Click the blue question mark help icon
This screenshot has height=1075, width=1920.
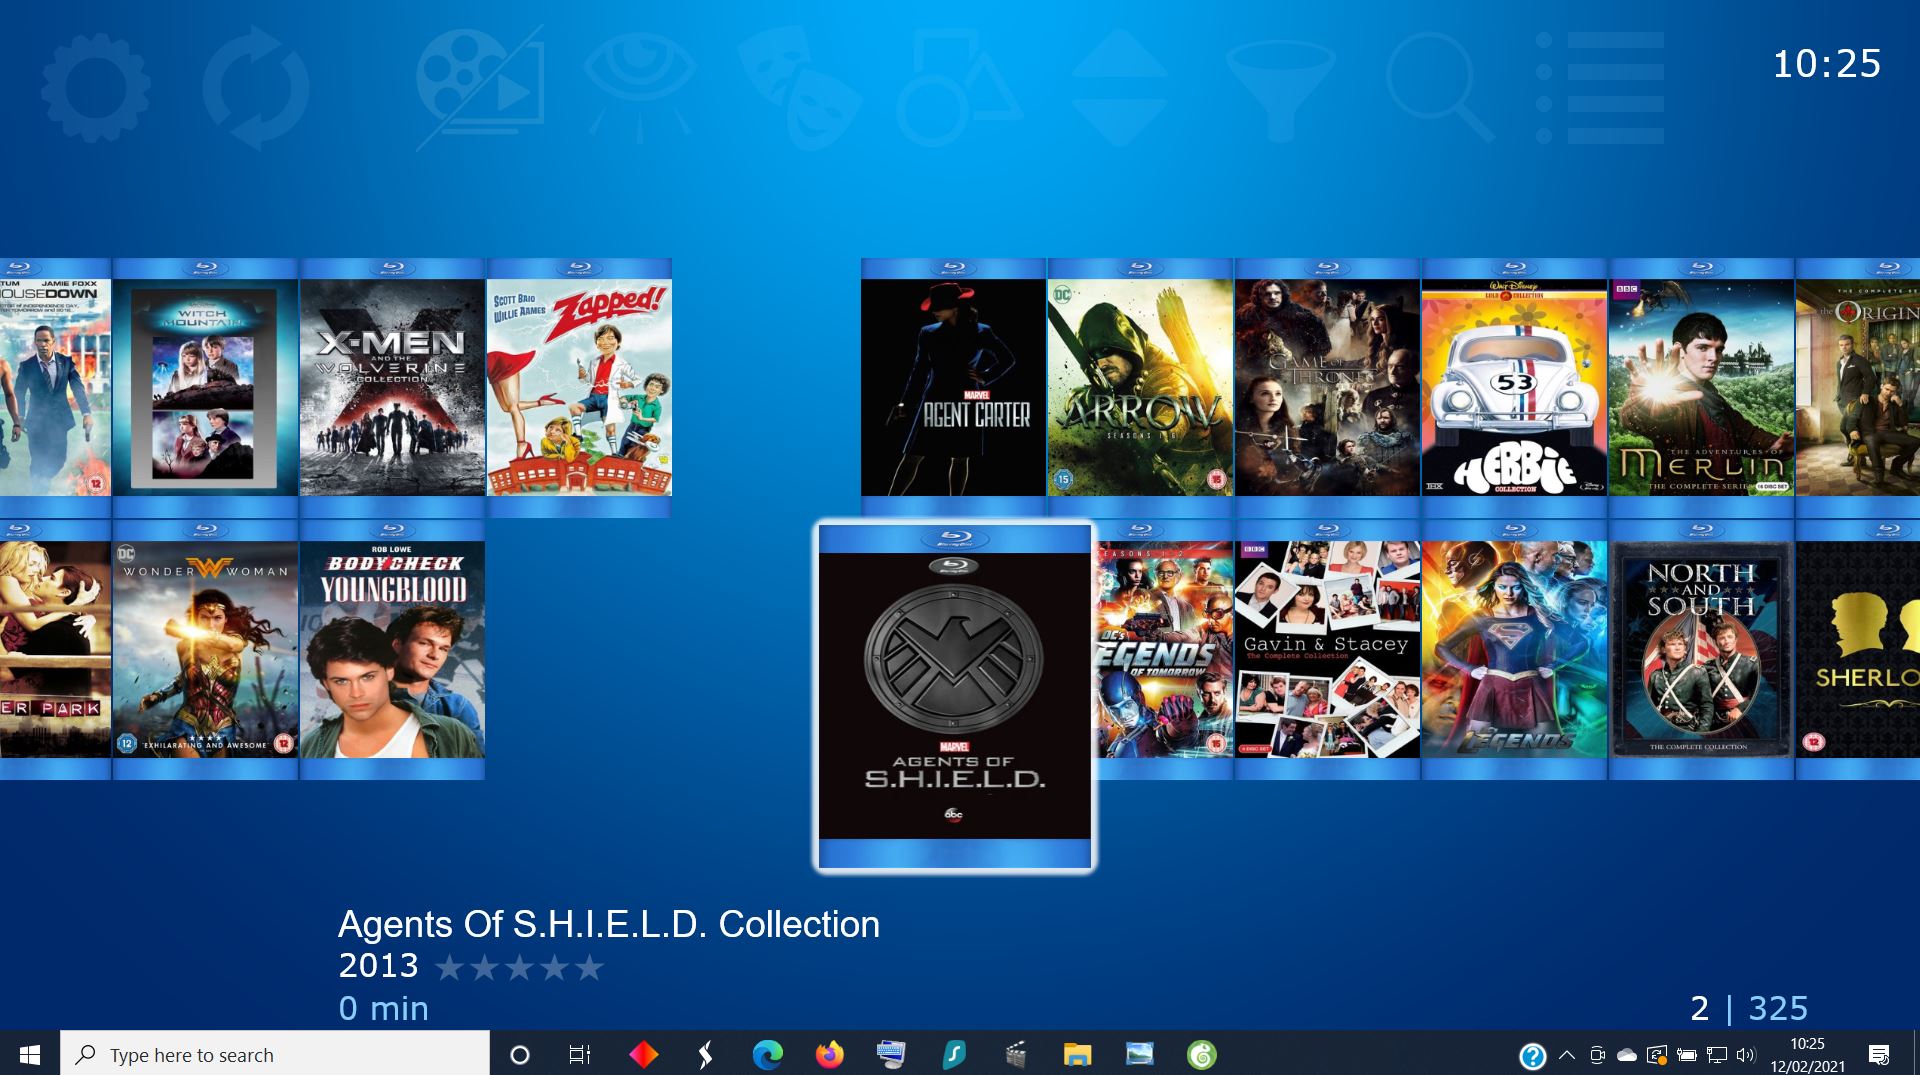pyautogui.click(x=1532, y=1055)
